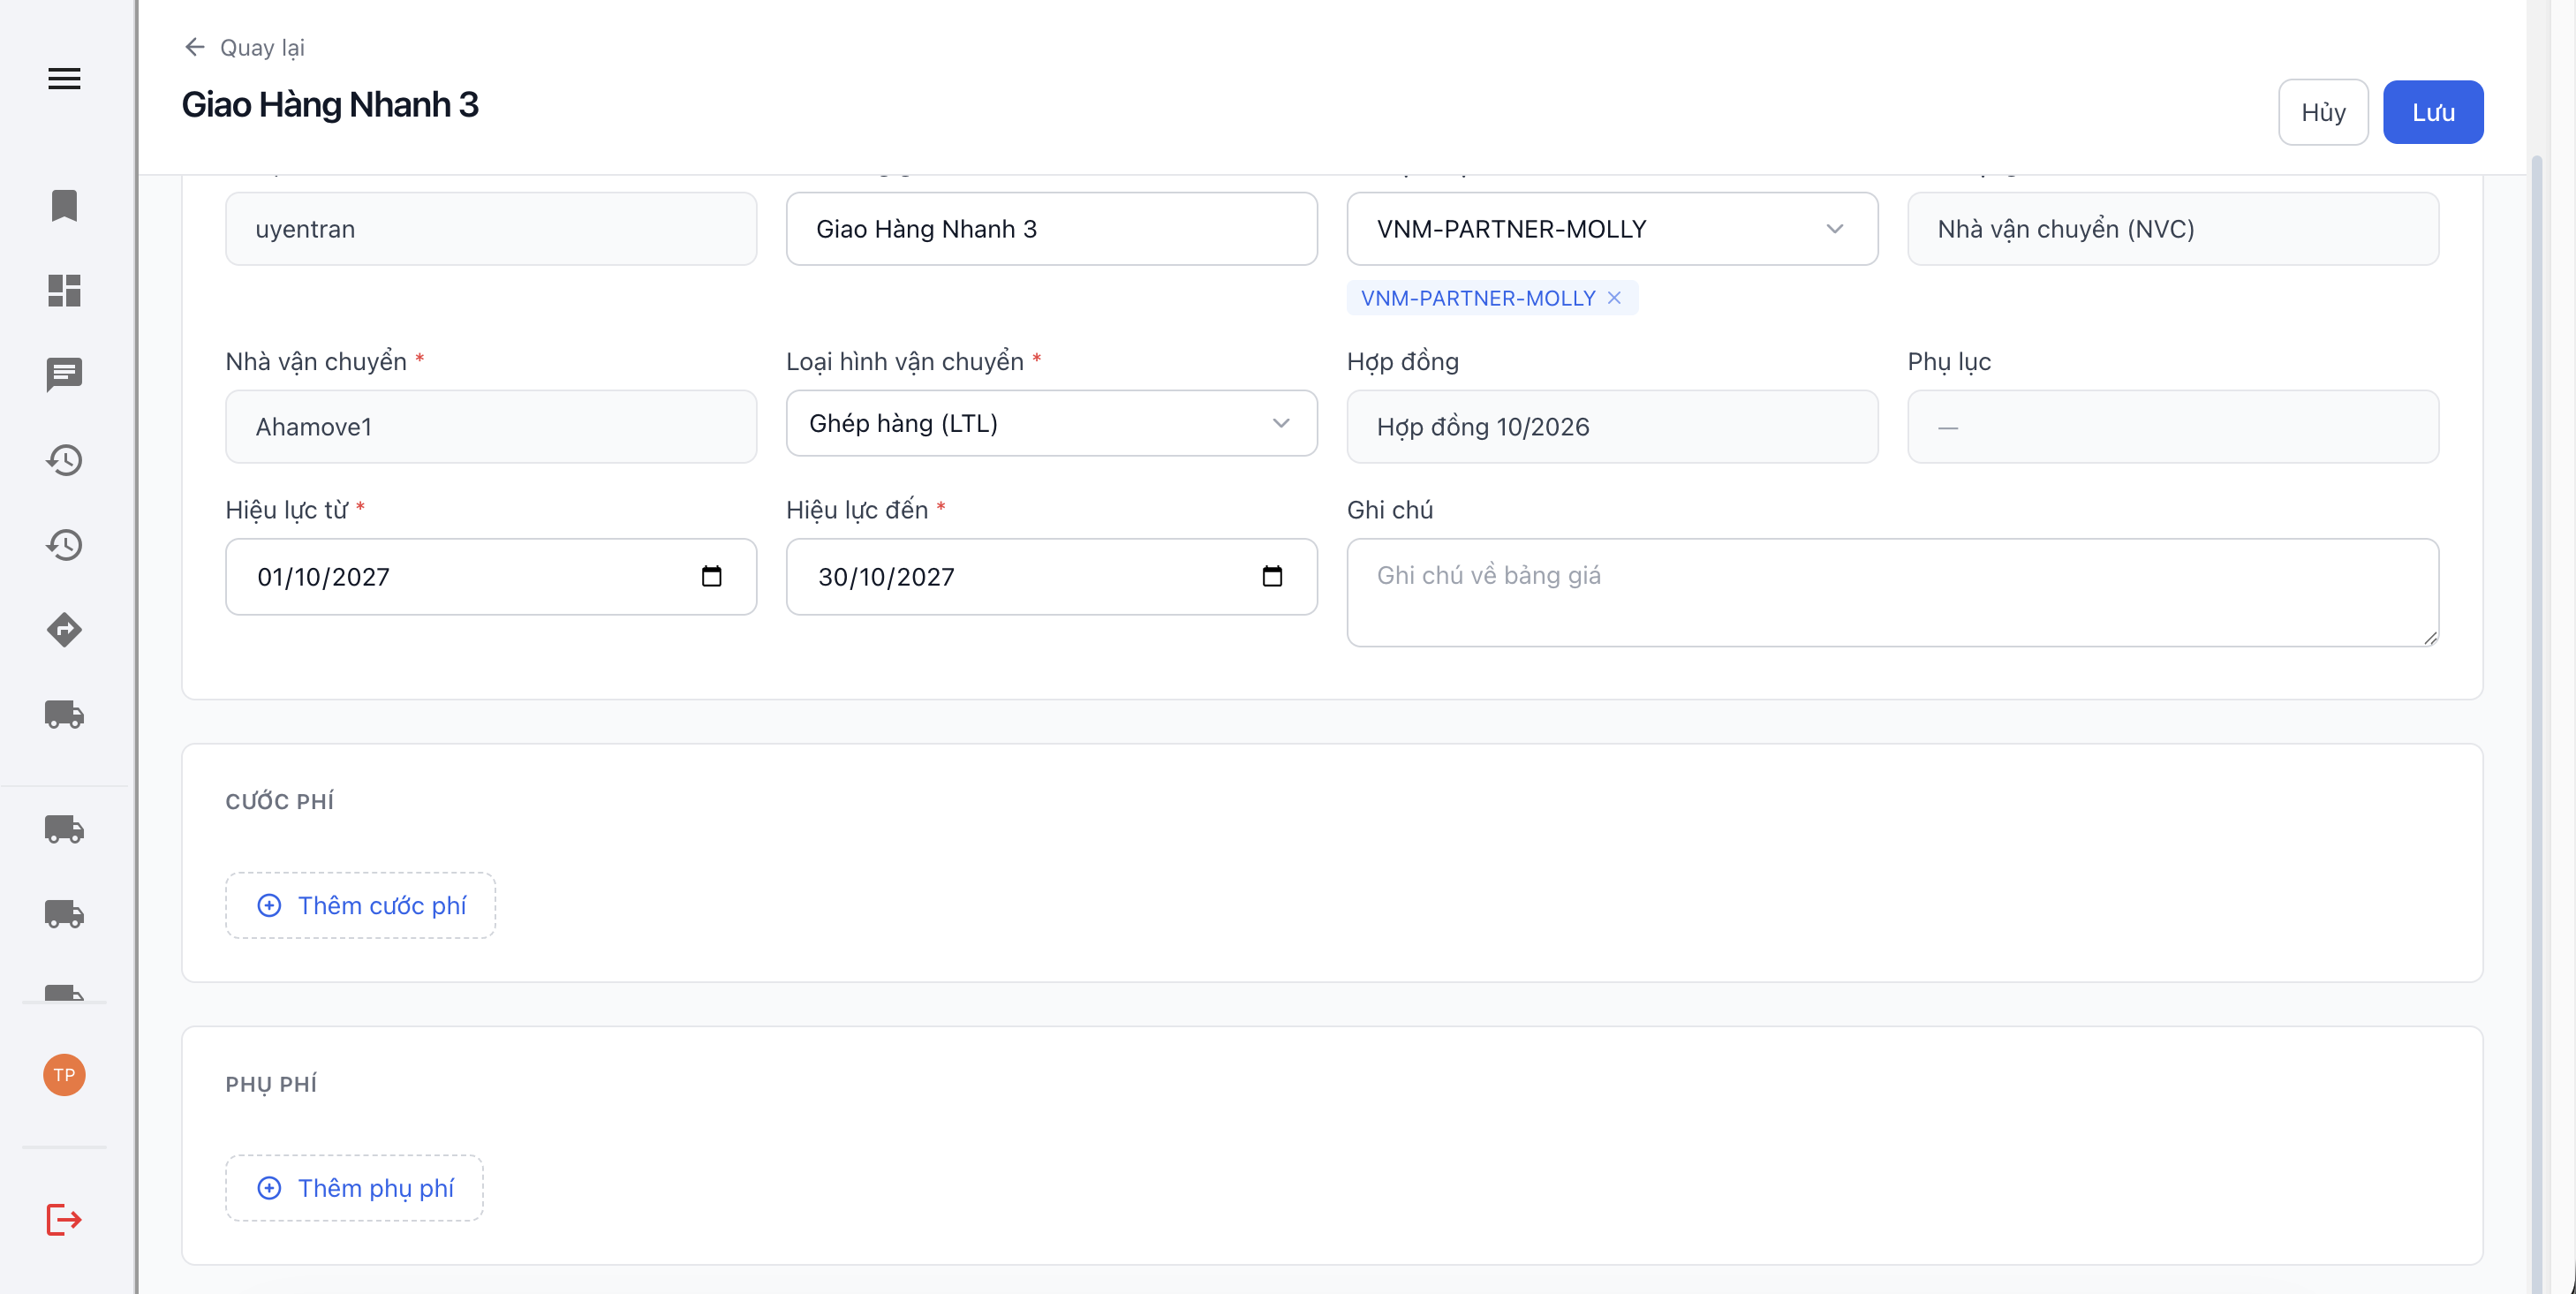The width and height of the screenshot is (2576, 1294).
Task: Click the Ghi chú textarea
Action: pyautogui.click(x=1892, y=593)
